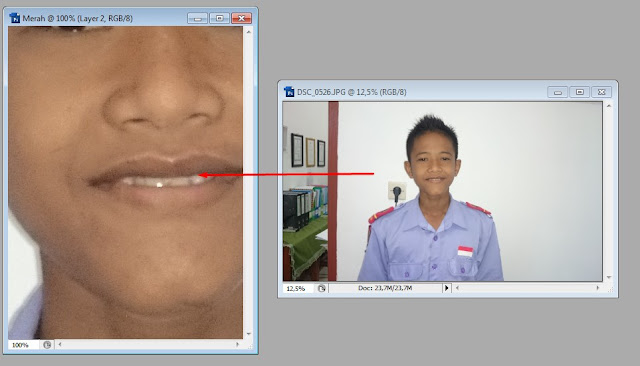Click the 12,5% zoom level field

coord(298,288)
